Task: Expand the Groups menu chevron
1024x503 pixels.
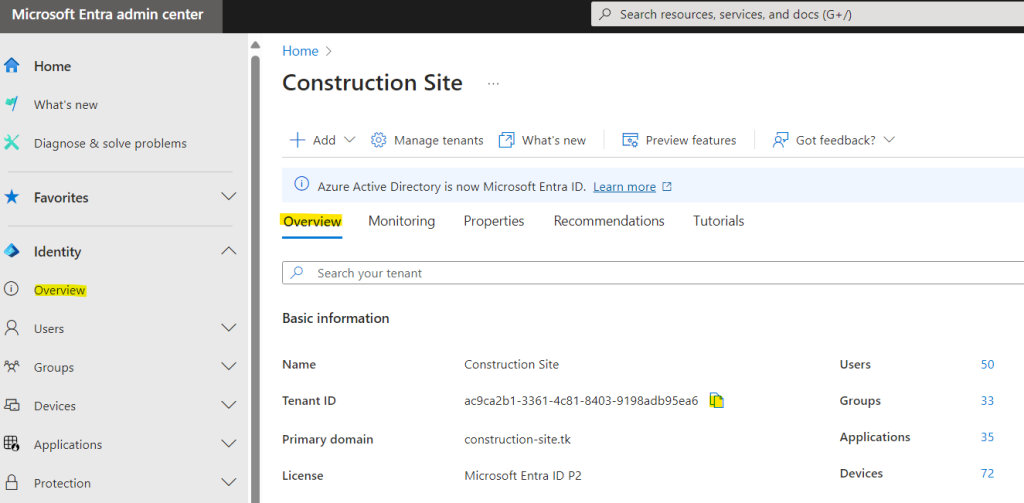Action: pyautogui.click(x=229, y=366)
